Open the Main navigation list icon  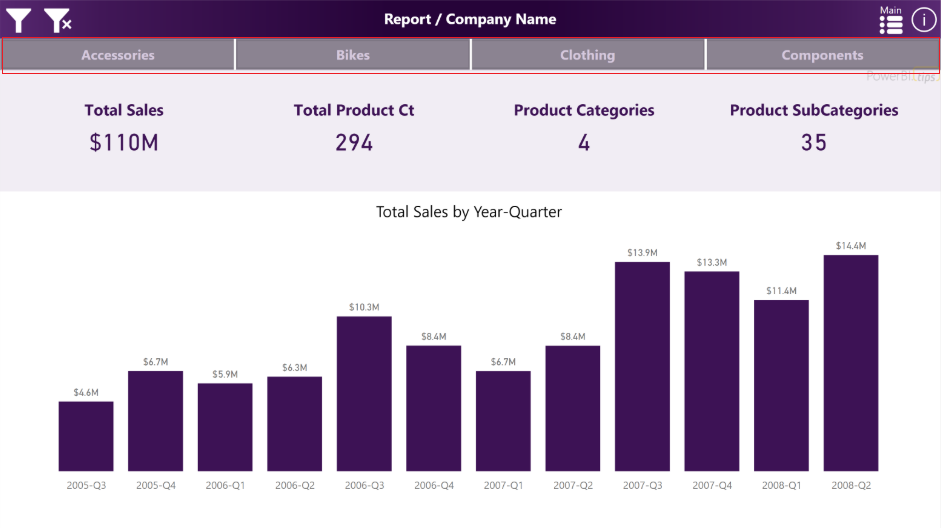coord(890,22)
